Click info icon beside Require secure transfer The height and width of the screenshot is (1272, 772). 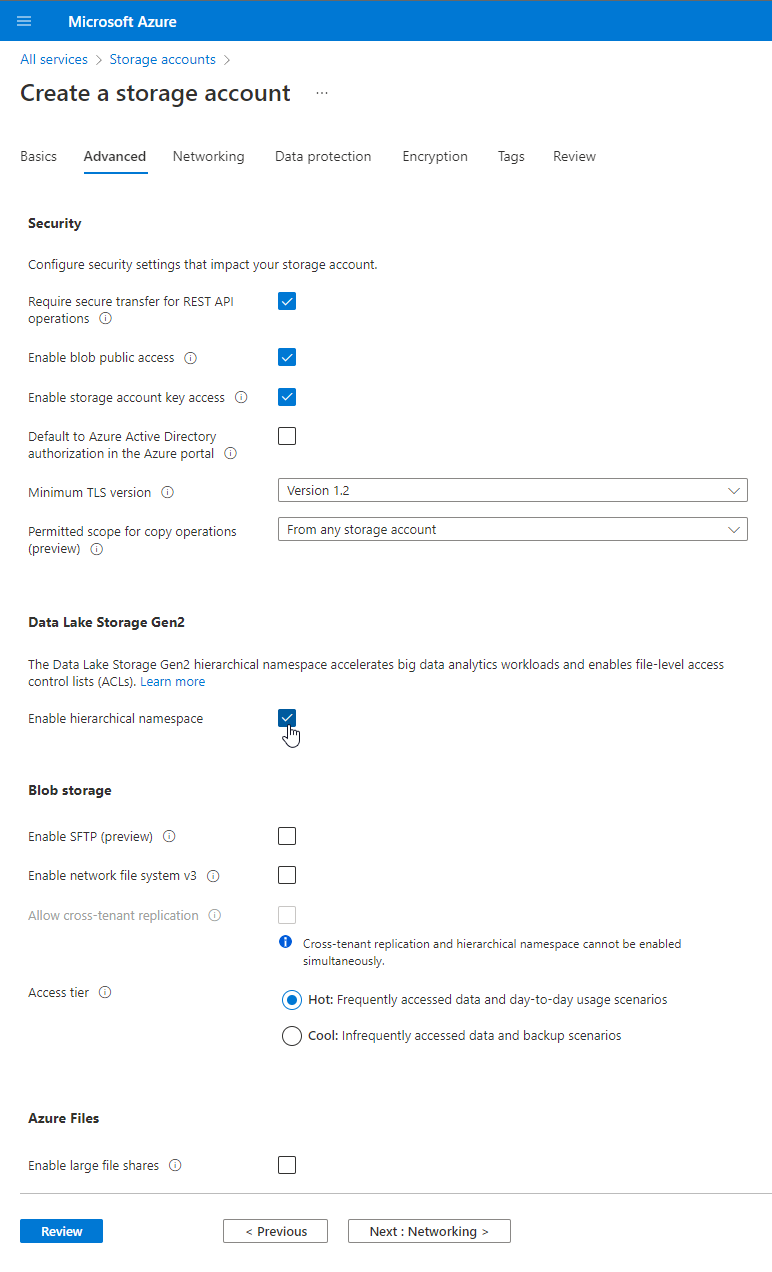tap(105, 319)
